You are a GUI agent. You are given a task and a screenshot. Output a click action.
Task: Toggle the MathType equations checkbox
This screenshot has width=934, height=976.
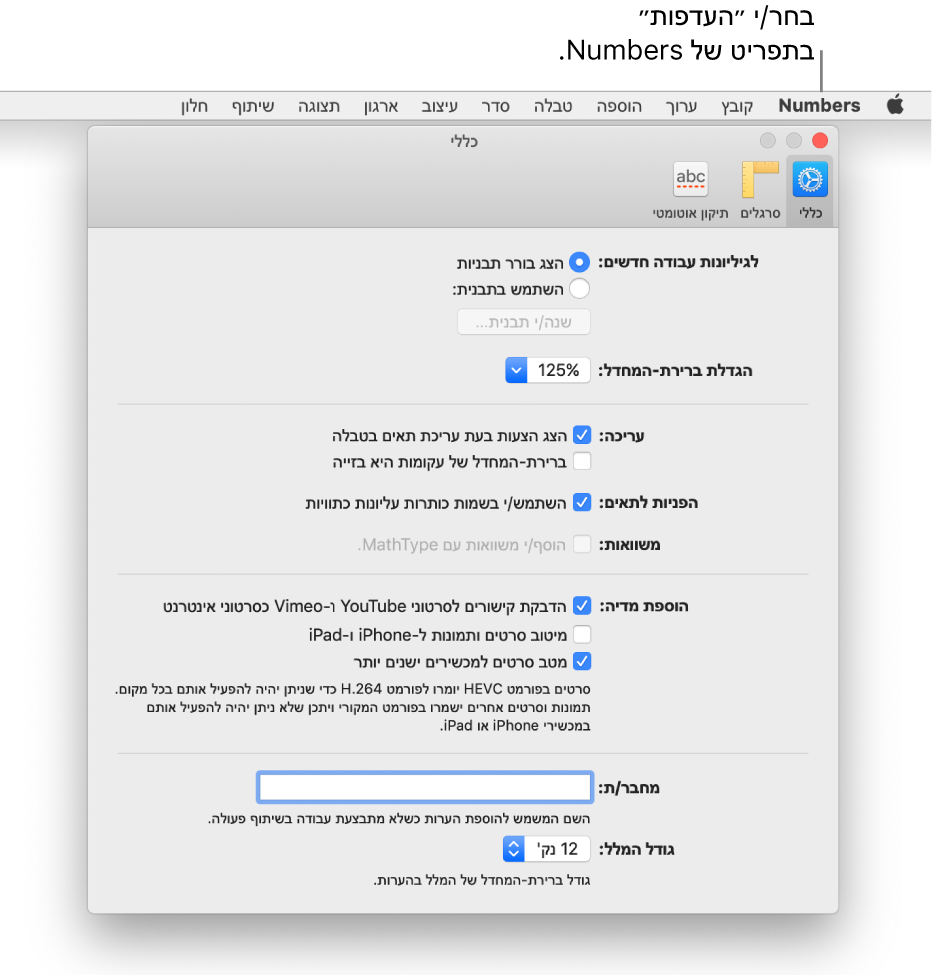582,544
